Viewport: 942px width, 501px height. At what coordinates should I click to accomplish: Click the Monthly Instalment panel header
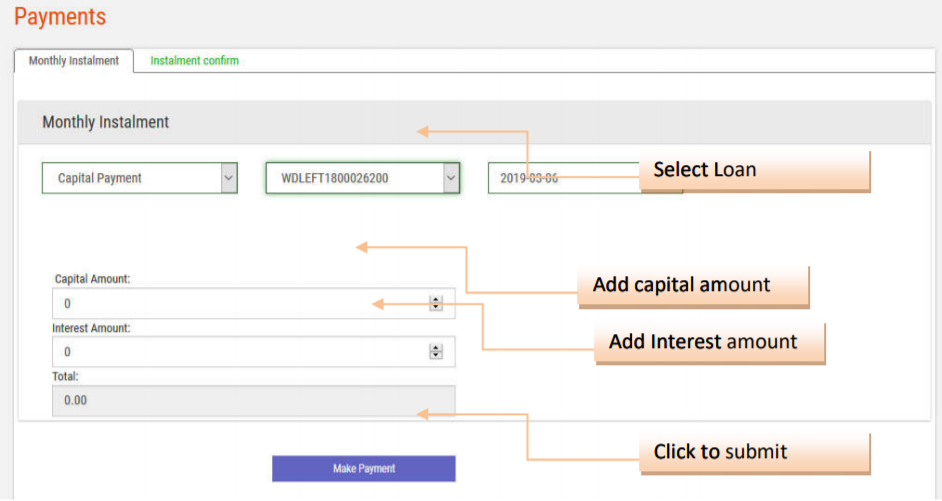105,122
